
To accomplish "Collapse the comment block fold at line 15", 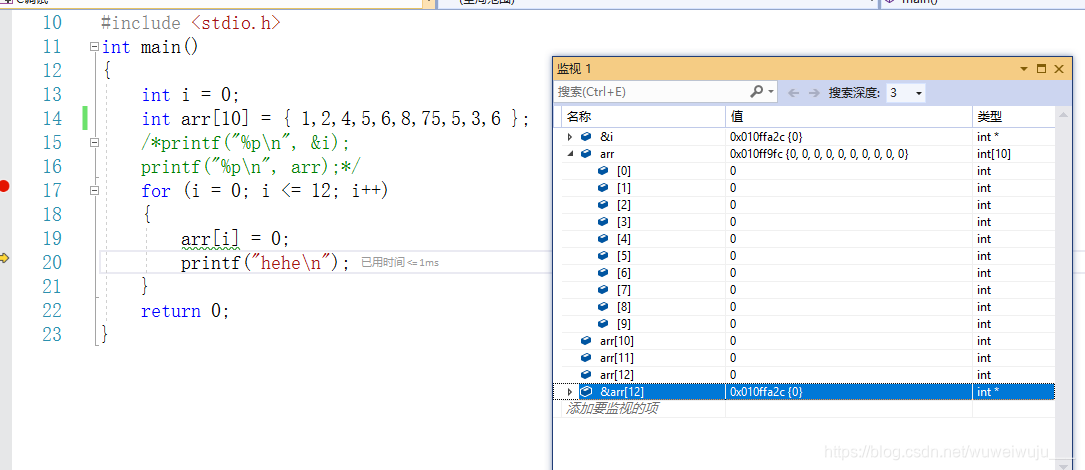I will click(x=94, y=143).
